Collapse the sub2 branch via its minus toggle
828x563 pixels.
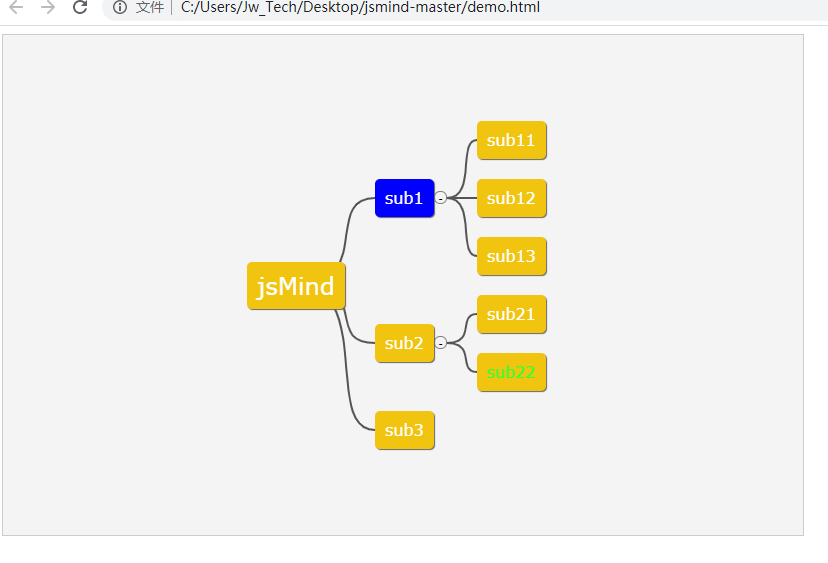441,343
